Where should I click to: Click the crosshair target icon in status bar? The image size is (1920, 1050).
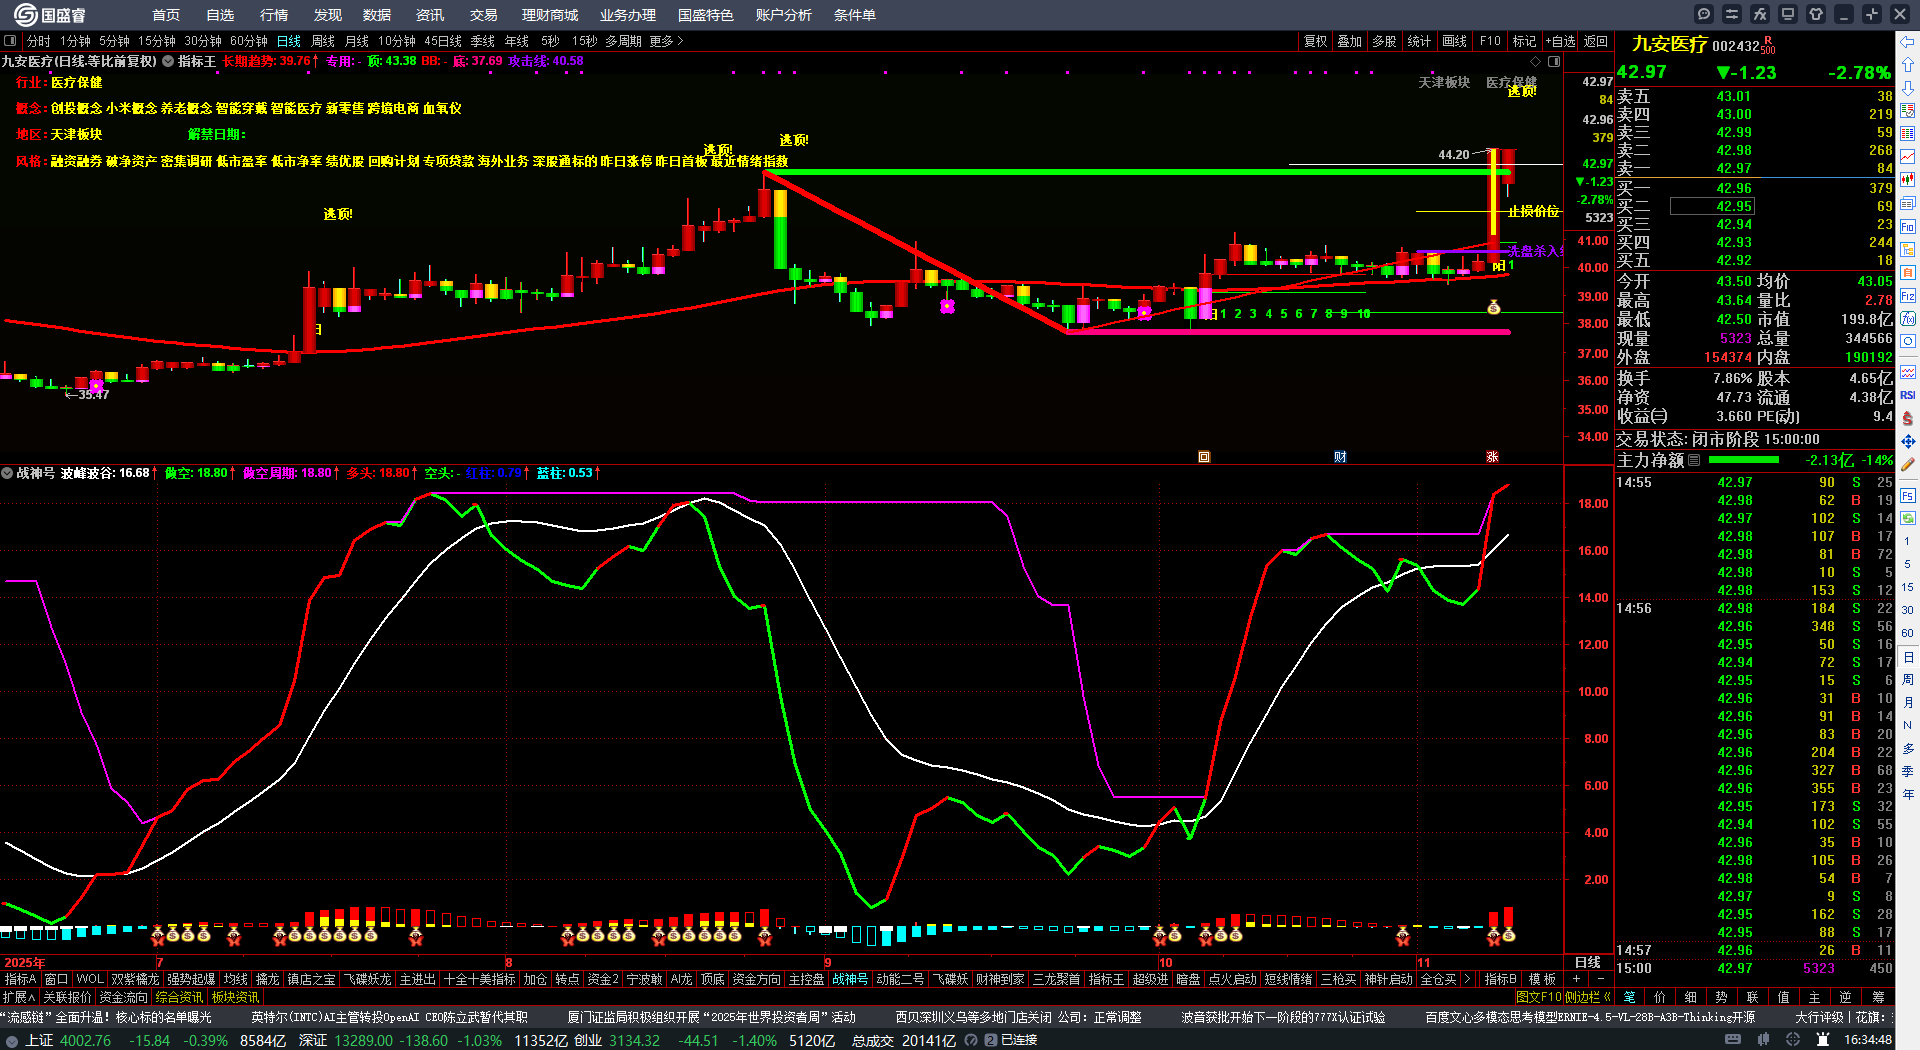1791,1040
